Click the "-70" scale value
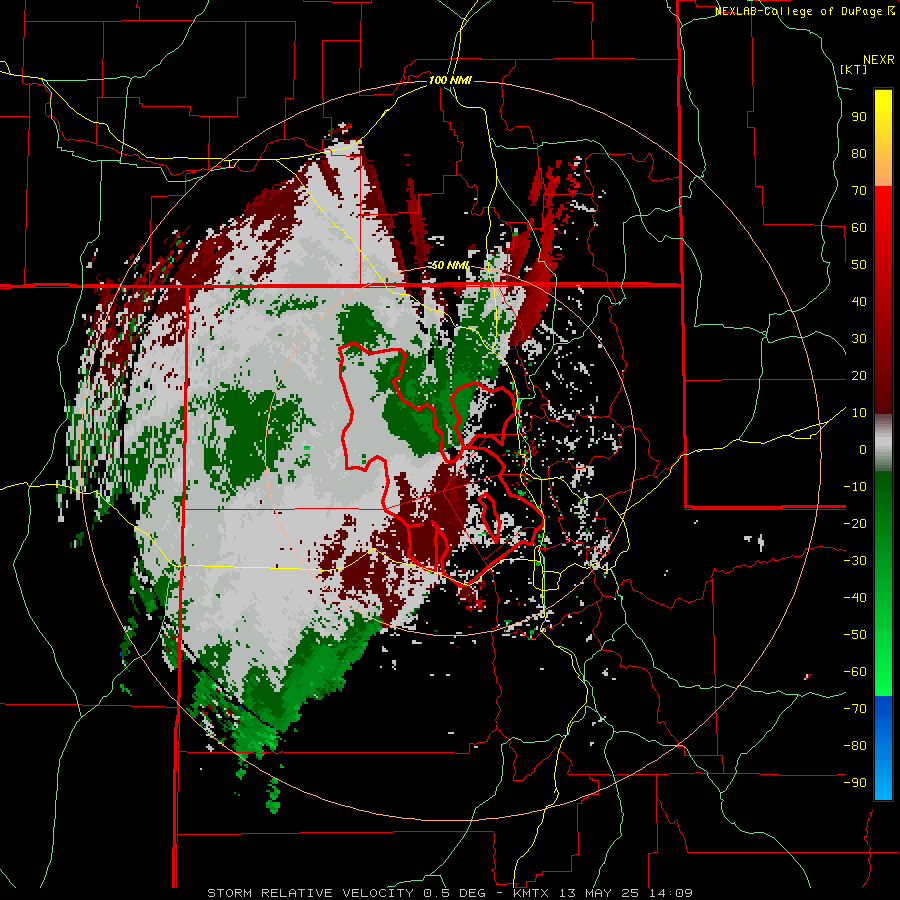Screen dimensions: 900x900 point(855,709)
